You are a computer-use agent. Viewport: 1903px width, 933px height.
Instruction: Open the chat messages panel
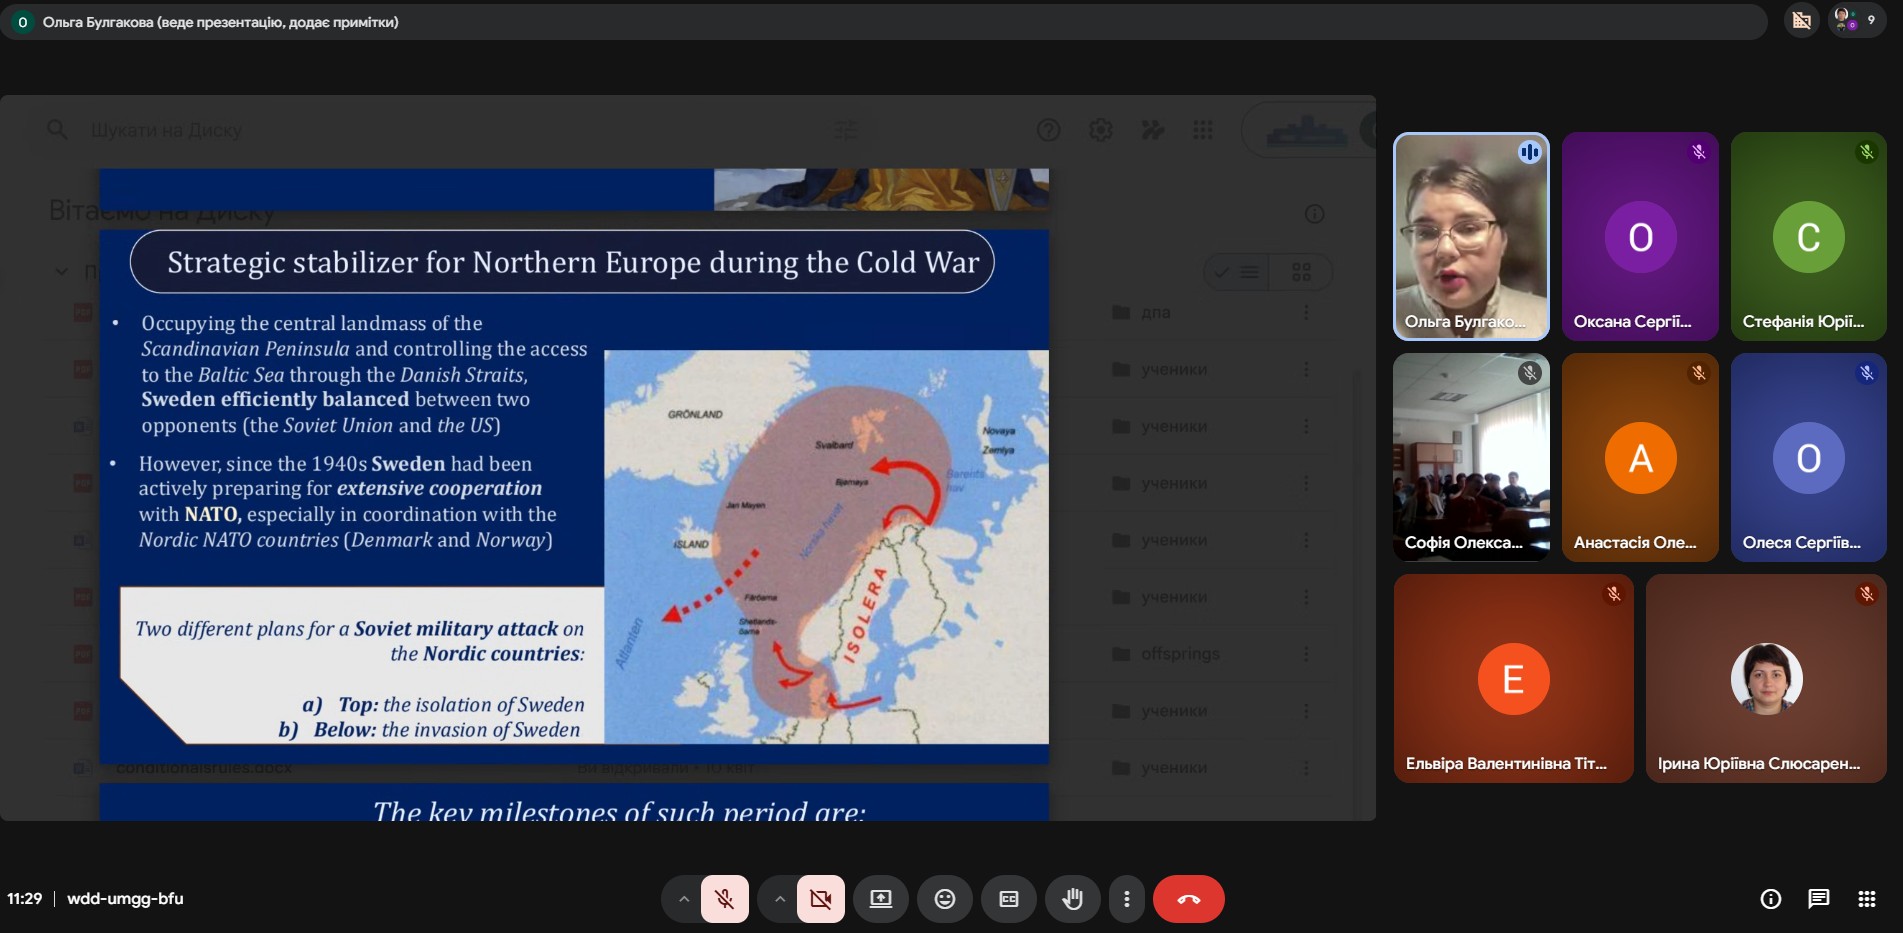tap(1818, 899)
